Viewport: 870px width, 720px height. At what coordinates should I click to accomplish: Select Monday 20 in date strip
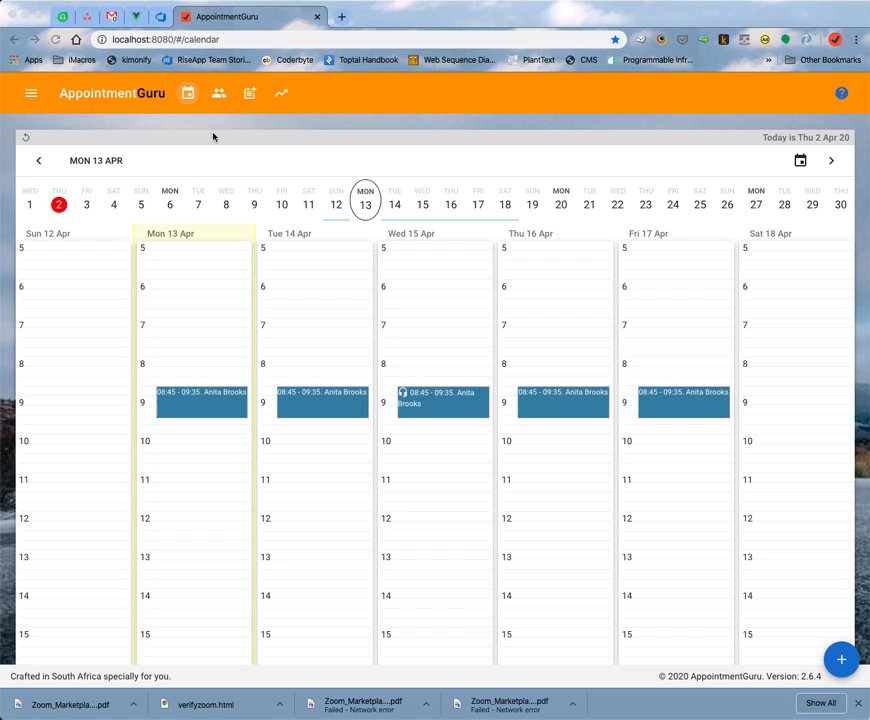pos(561,200)
